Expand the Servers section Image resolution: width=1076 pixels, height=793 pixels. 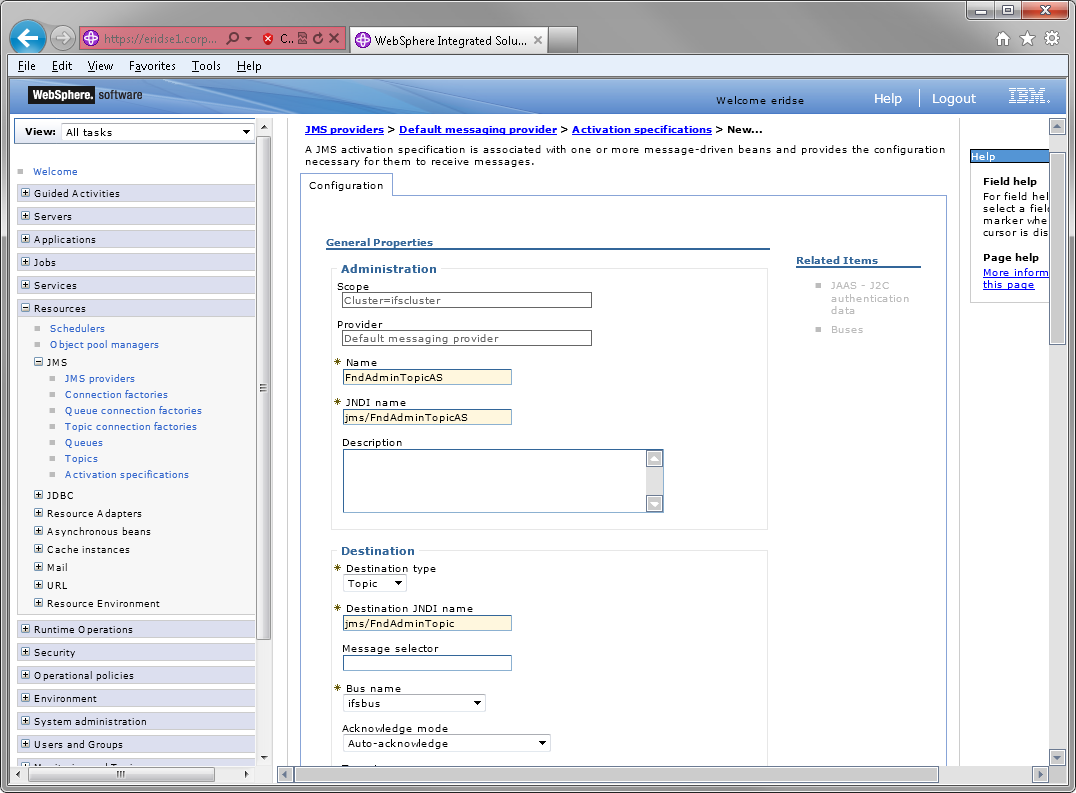point(25,215)
